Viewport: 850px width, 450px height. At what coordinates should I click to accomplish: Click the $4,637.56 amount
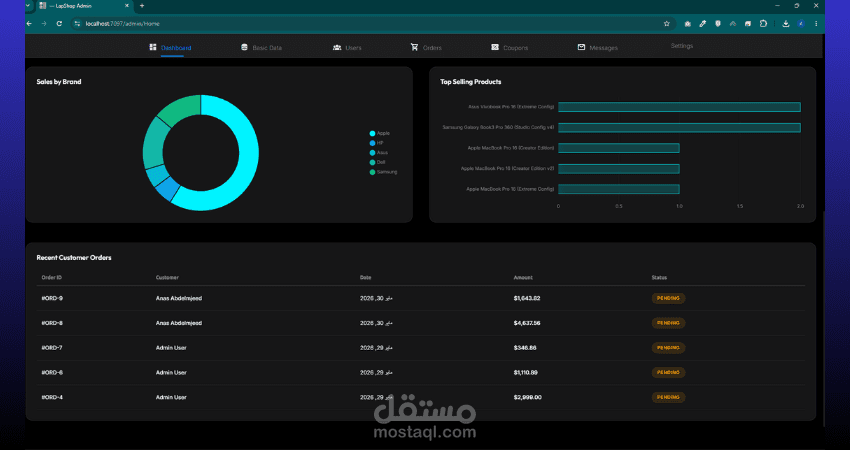pos(527,323)
